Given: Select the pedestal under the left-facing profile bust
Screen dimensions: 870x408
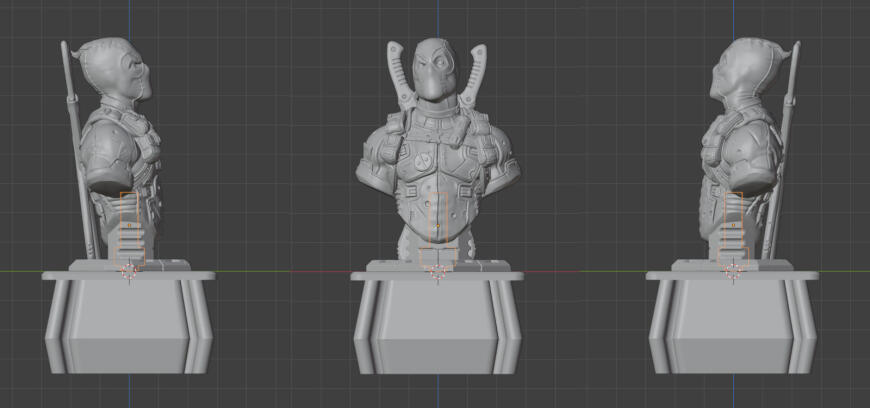Looking at the screenshot, I should 732,322.
